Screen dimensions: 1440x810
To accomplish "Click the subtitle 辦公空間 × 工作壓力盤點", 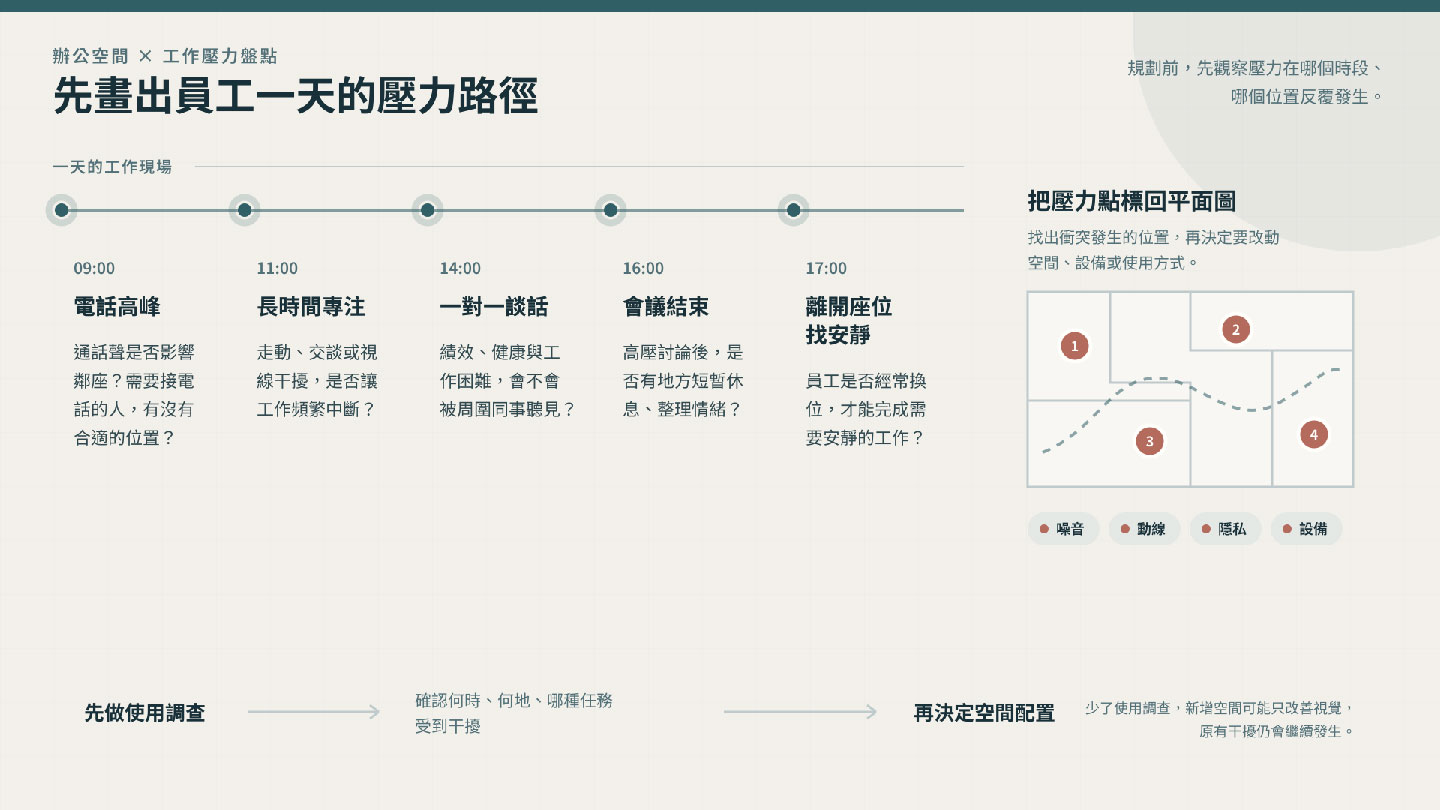I will click(x=165, y=55).
